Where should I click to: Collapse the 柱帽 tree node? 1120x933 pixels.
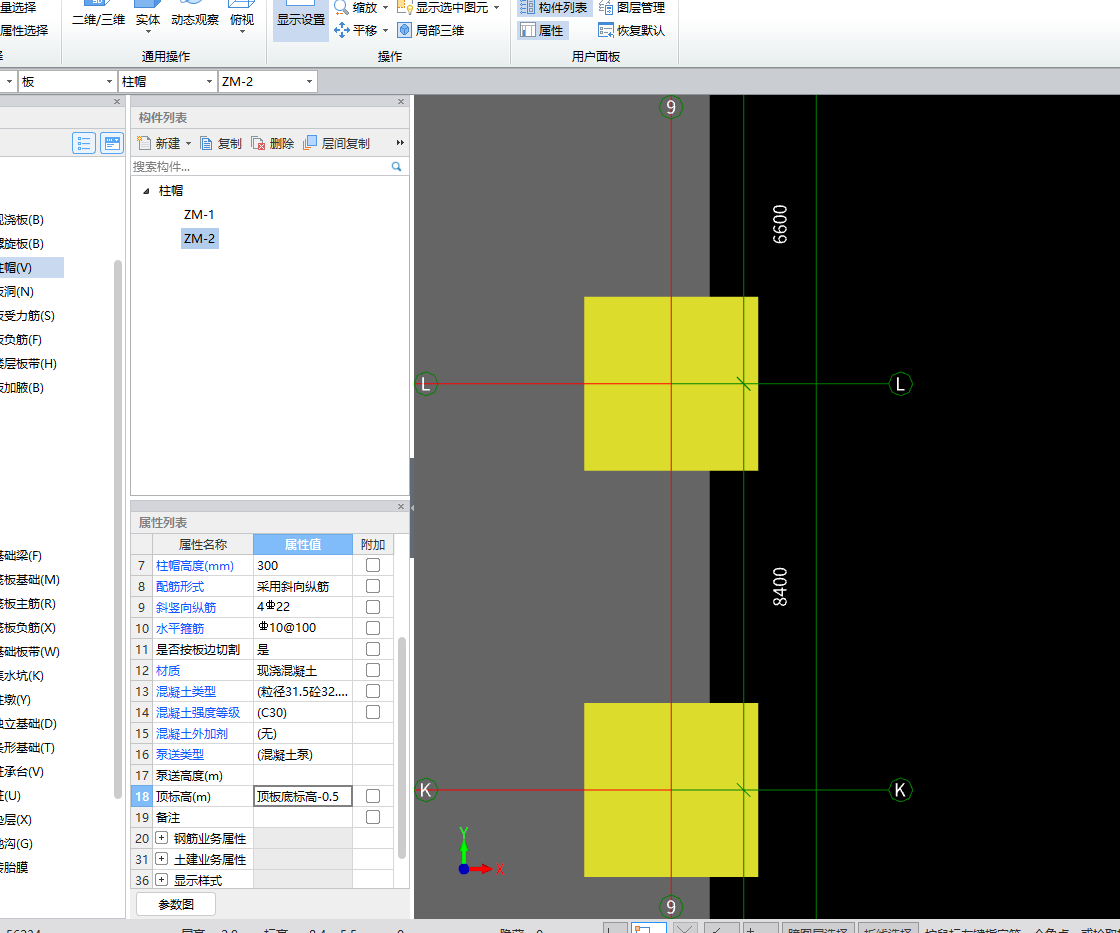point(146,191)
